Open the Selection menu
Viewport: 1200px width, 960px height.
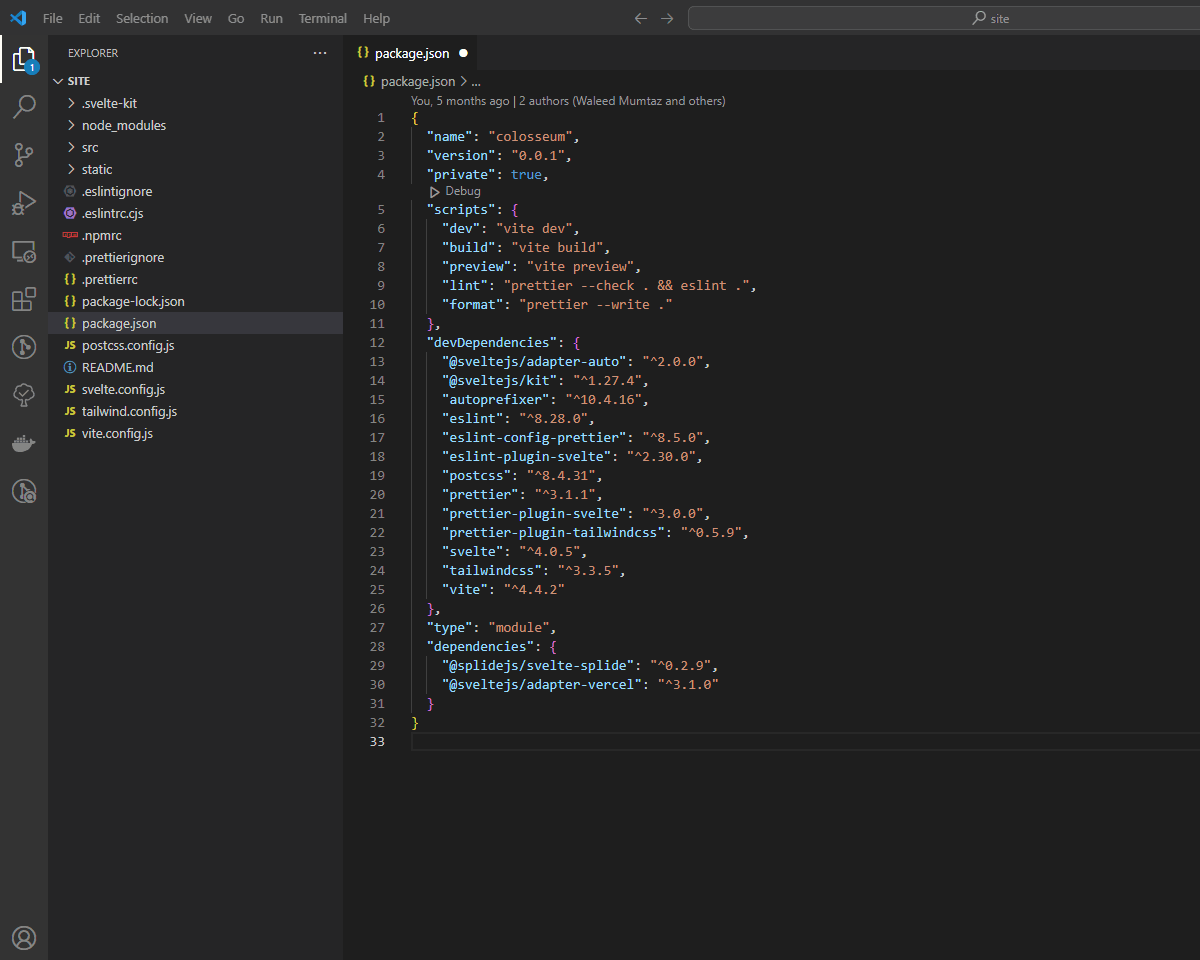pos(142,18)
